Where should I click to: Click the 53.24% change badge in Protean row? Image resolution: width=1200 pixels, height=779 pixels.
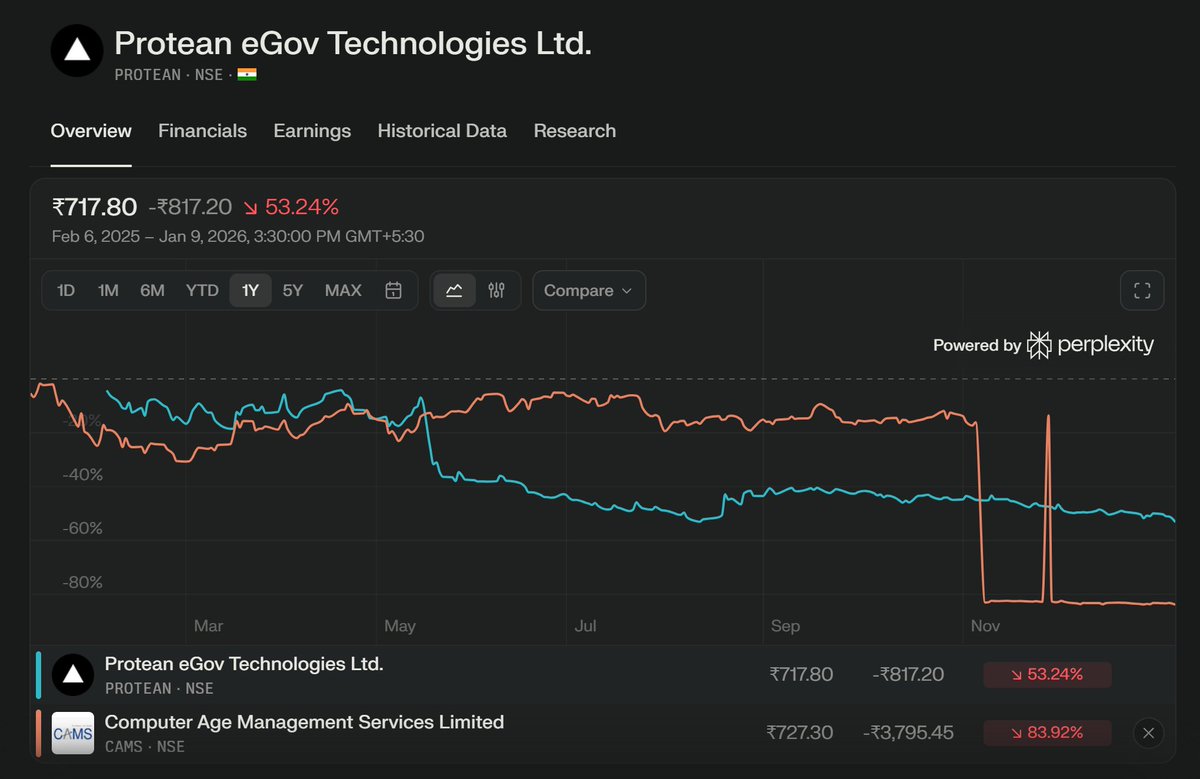[1047, 675]
